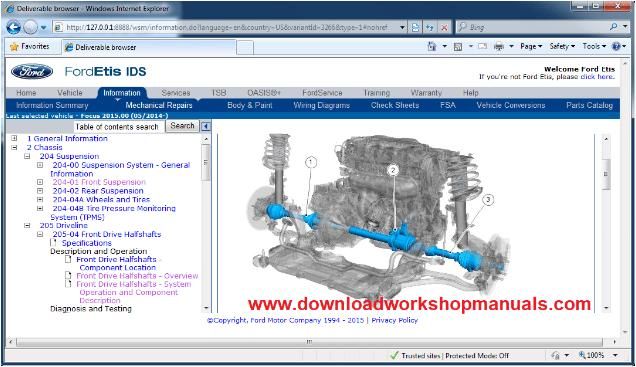Open FSA submenu item
Screen dimensions: 636x367
tap(448, 105)
